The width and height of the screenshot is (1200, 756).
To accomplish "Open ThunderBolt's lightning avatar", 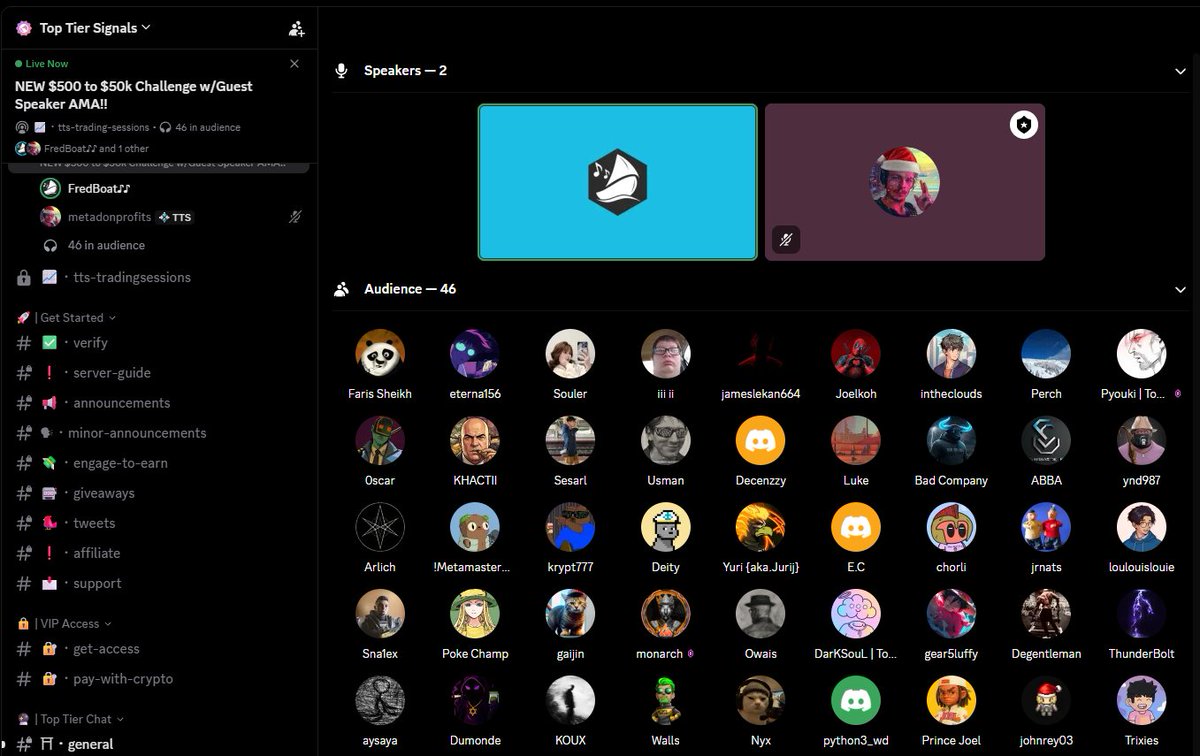I will tap(1141, 614).
